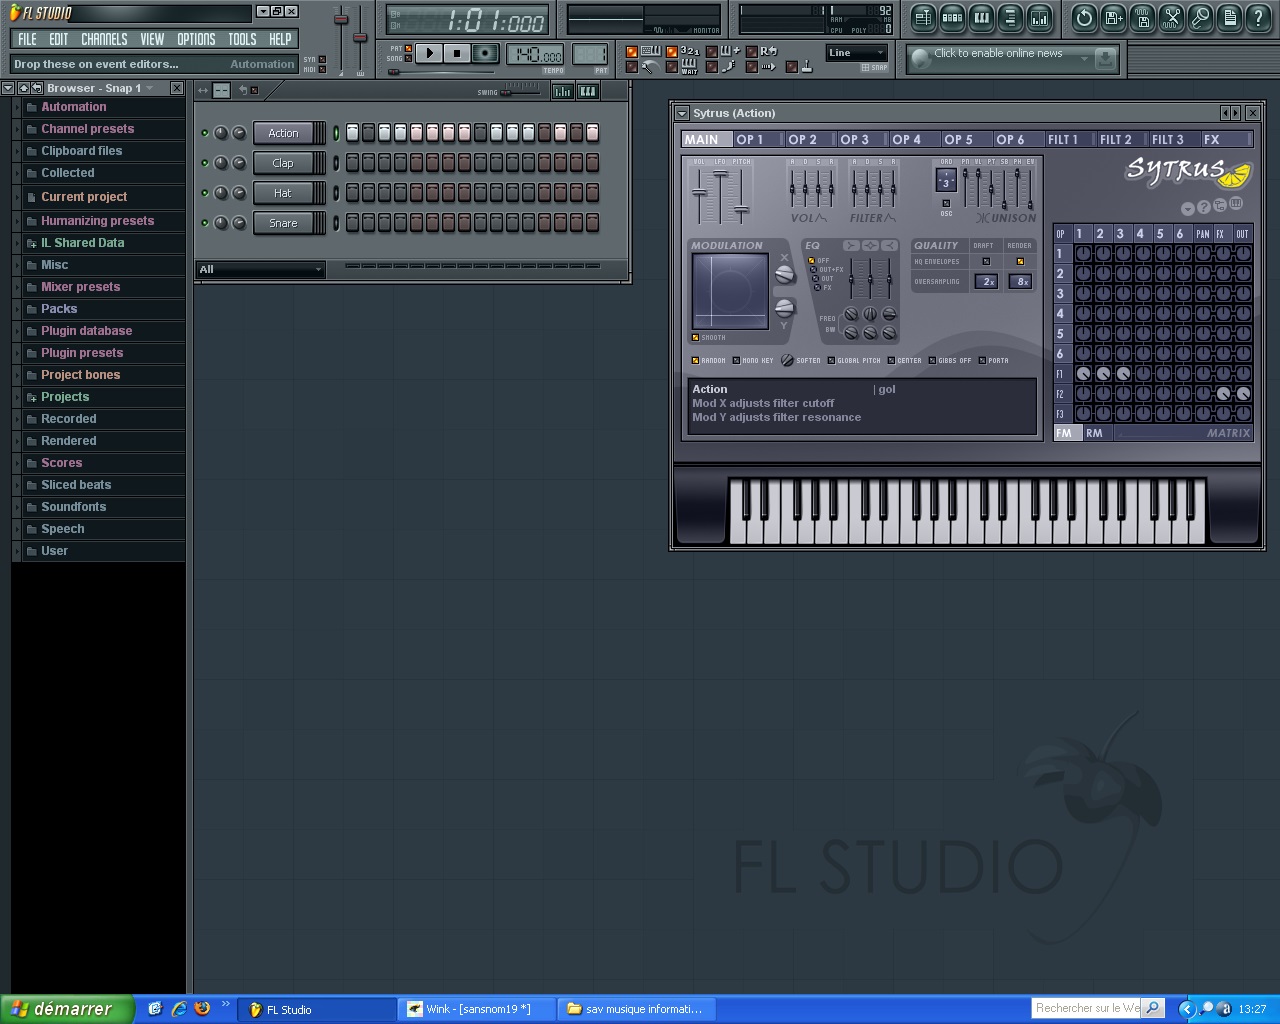Expand the IL Shared Data folder
This screenshot has width=1280, height=1024.
(16, 243)
